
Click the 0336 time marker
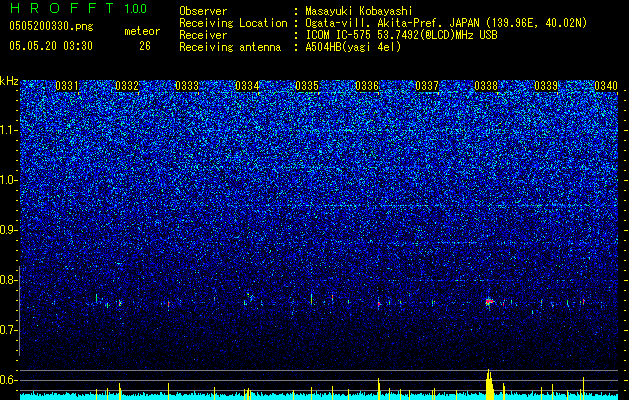pos(367,86)
